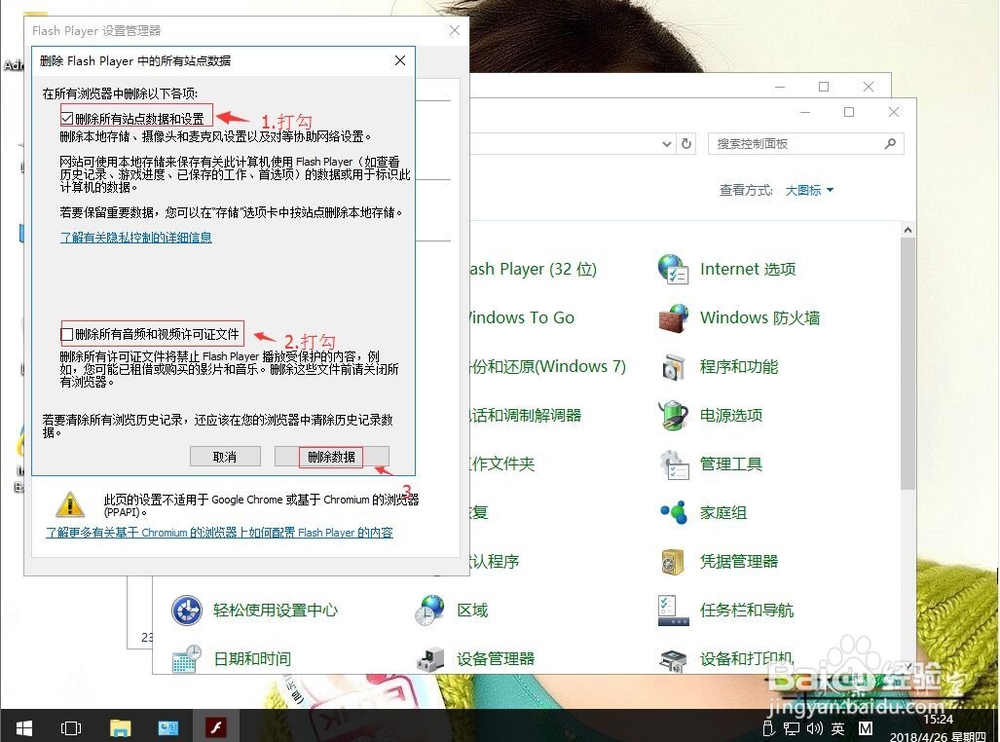
Task: Click the search magnifier icon
Action: pyautogui.click(x=890, y=144)
